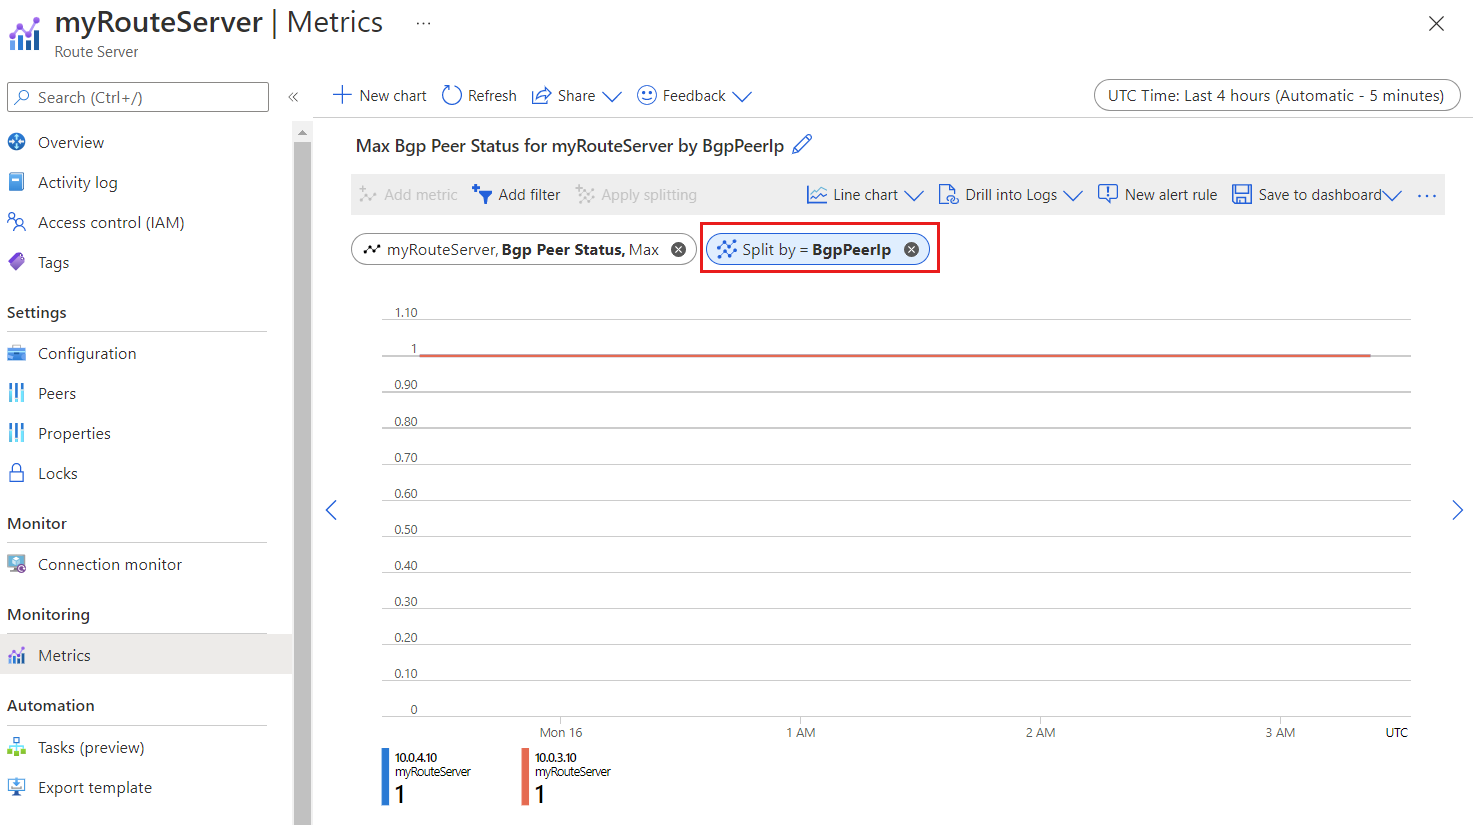Click the Add filter button
1473x825 pixels.
click(516, 194)
